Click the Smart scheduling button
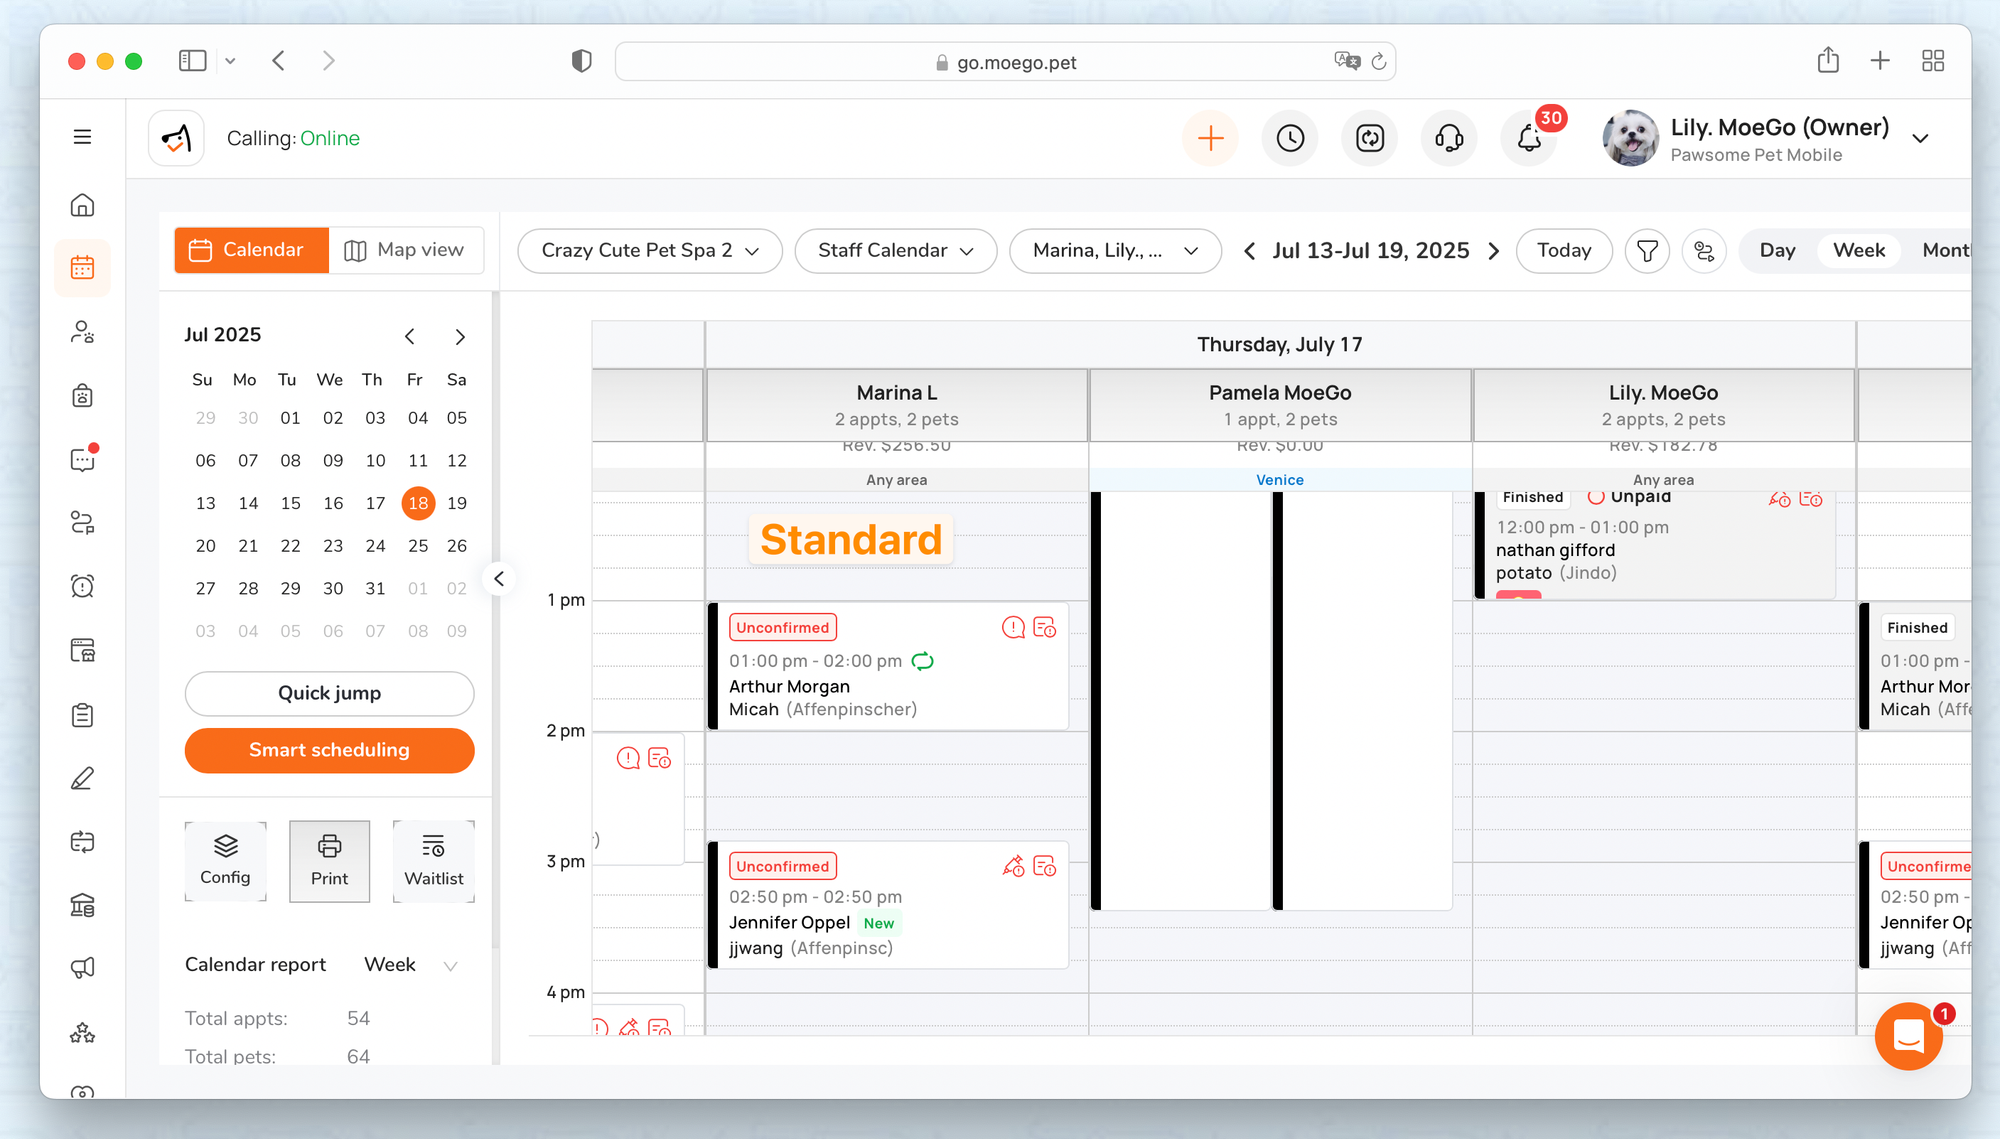Viewport: 2000px width, 1139px height. point(329,750)
